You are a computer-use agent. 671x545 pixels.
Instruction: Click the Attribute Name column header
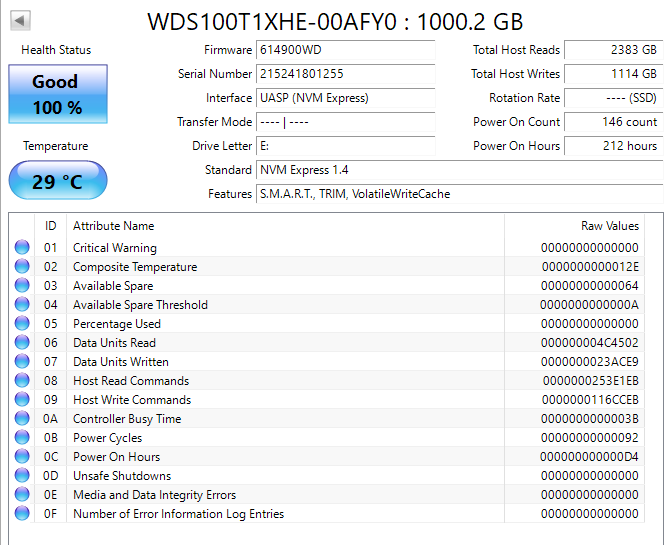pos(114,226)
